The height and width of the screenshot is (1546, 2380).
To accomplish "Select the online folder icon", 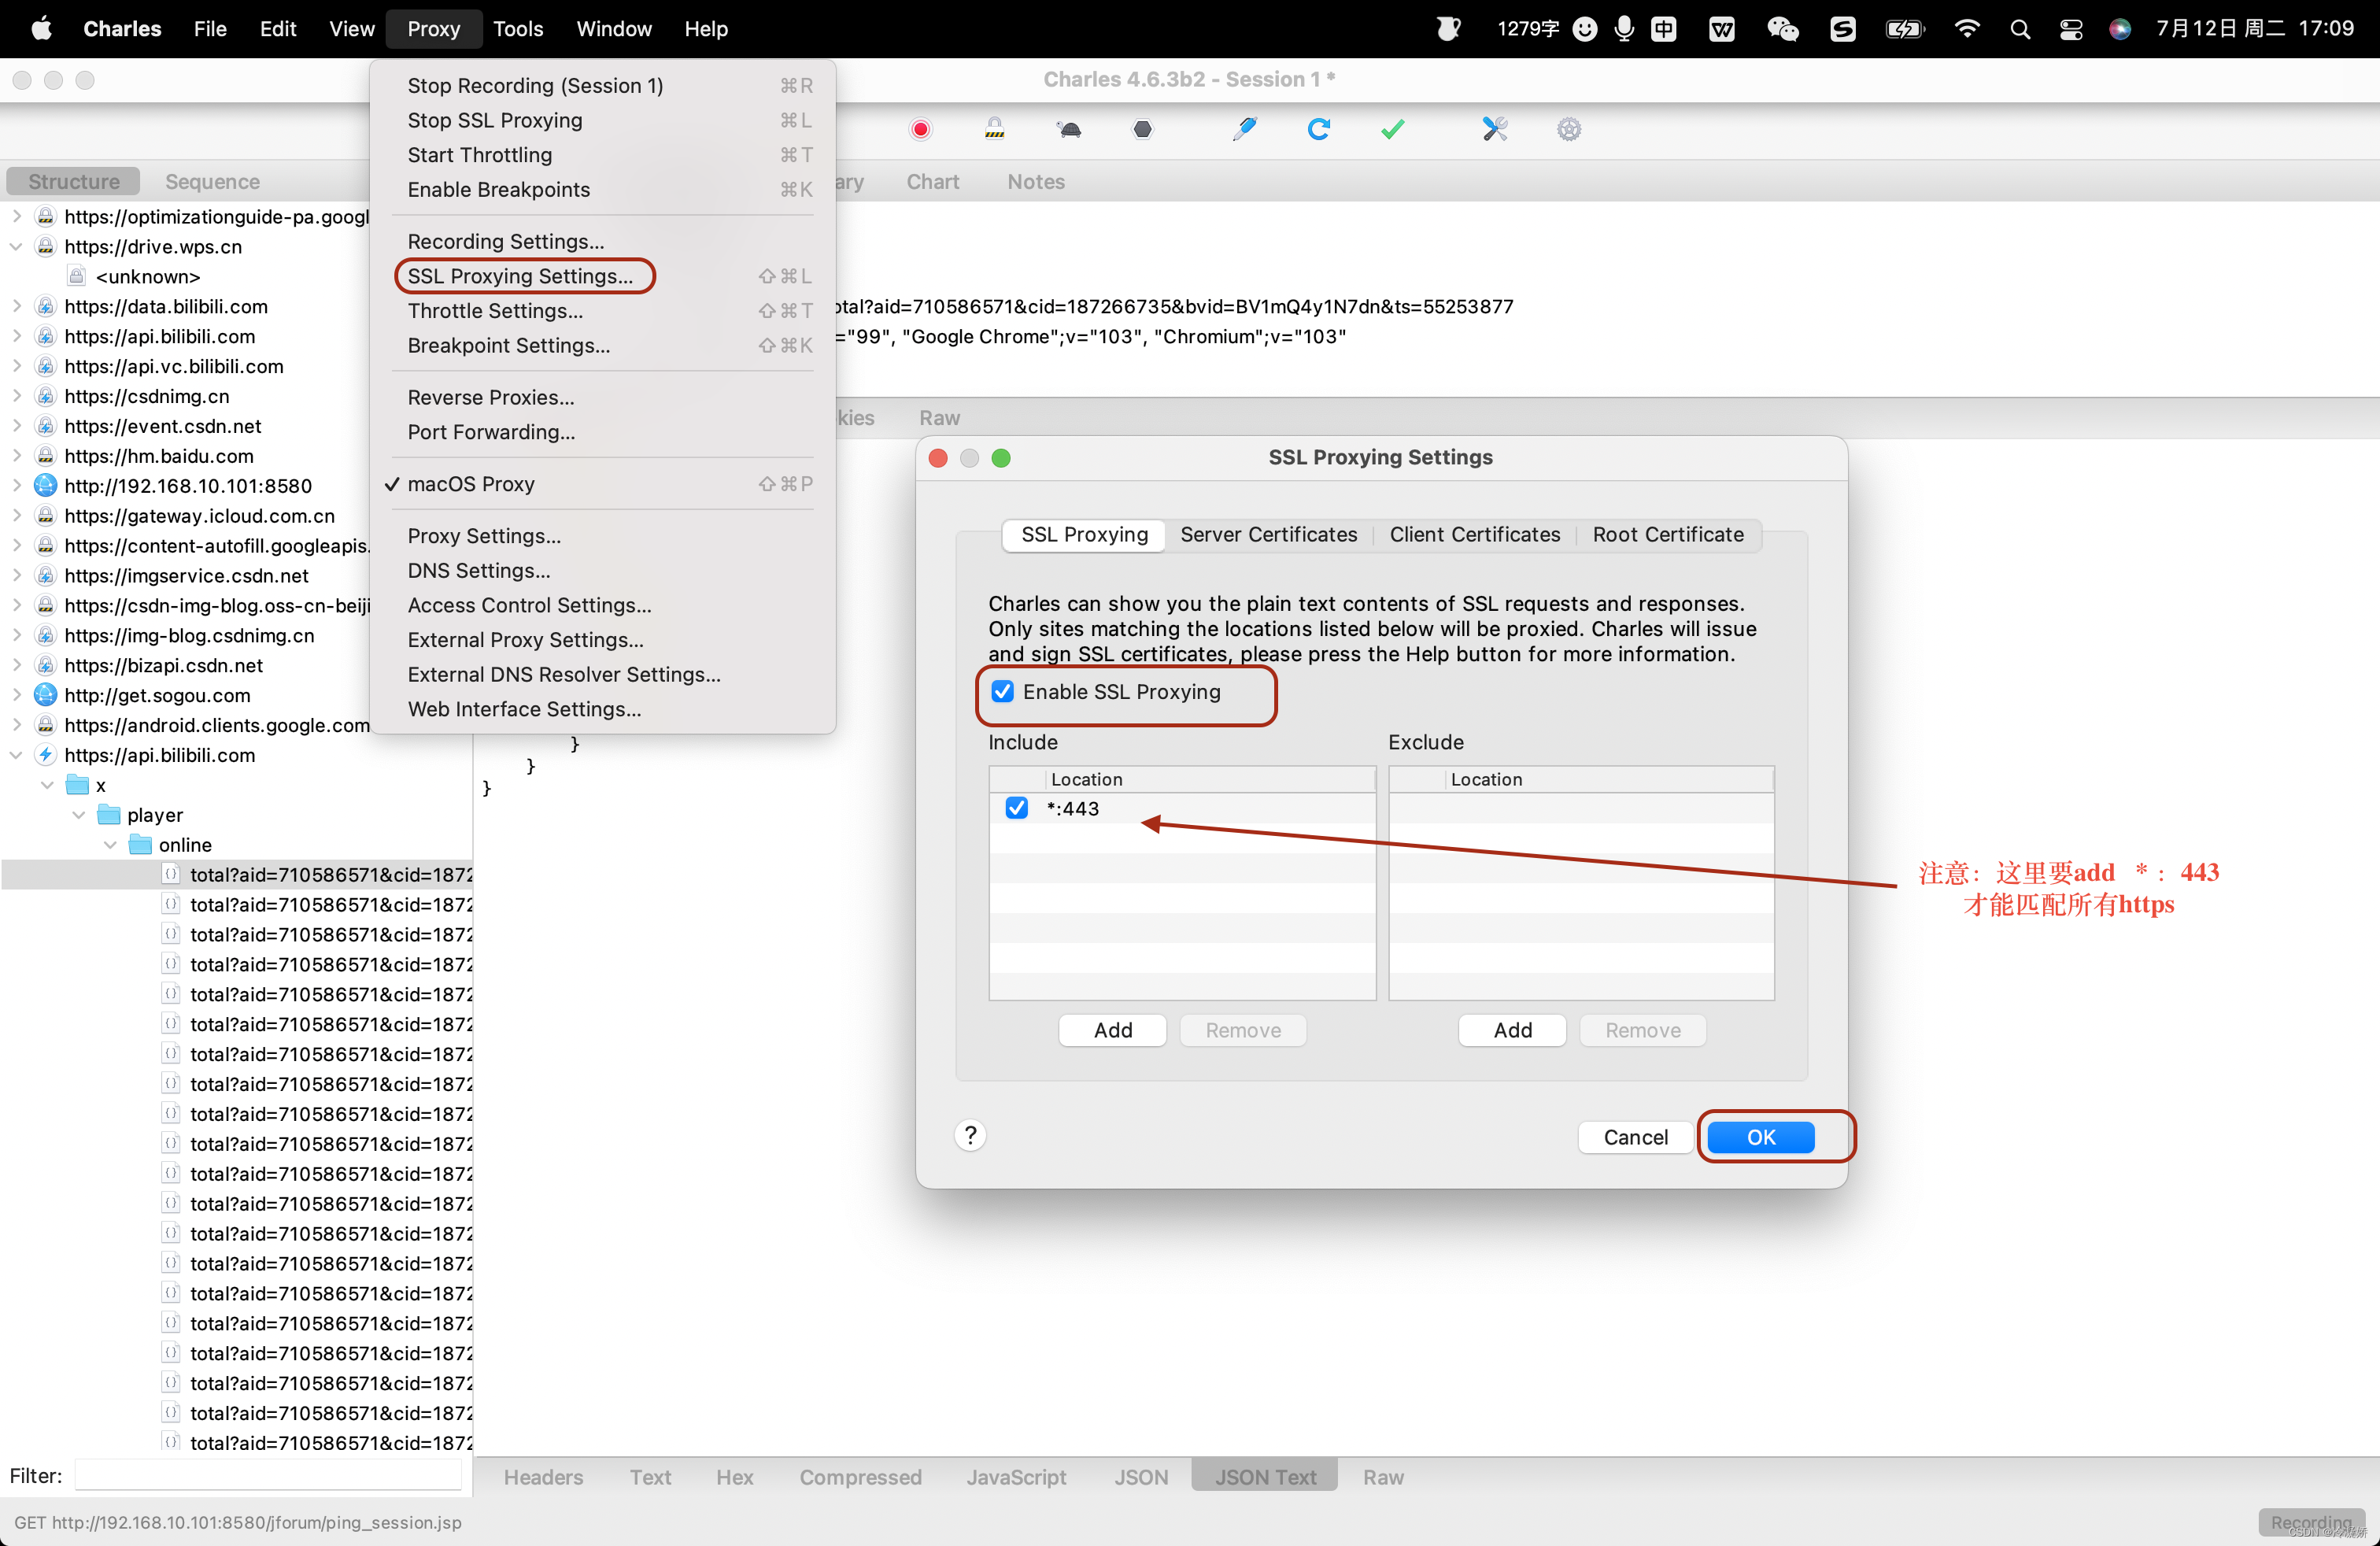I will 141,845.
